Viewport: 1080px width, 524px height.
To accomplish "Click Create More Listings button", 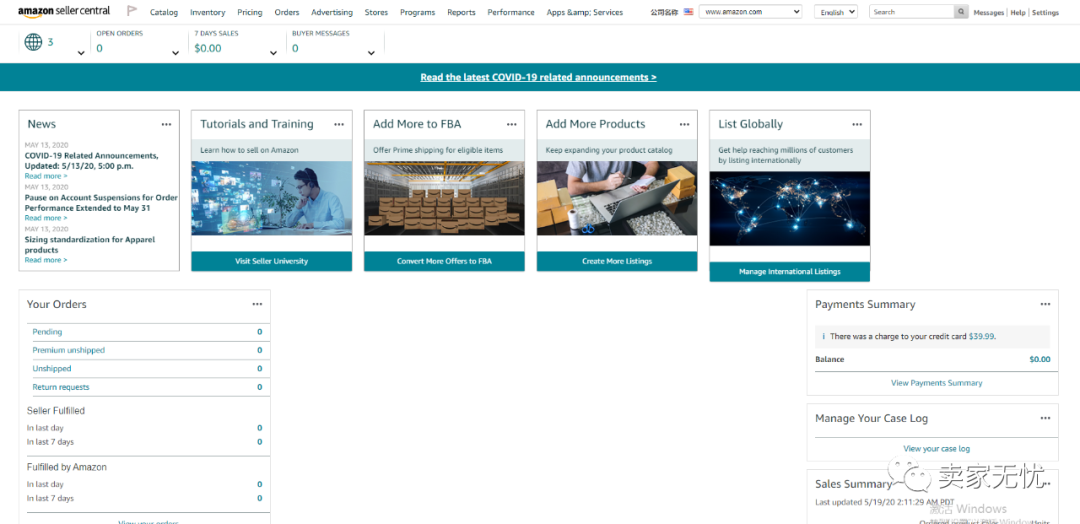I will point(617,261).
